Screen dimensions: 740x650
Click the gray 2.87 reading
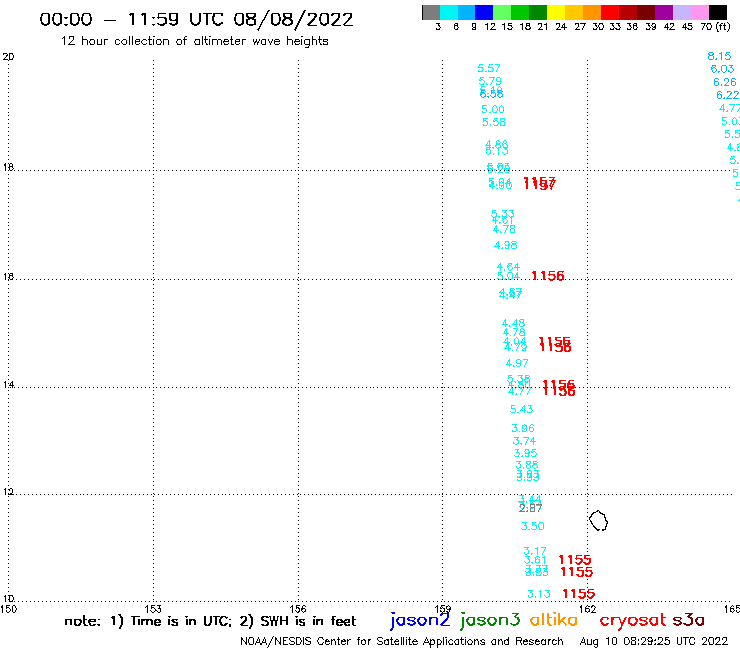click(530, 508)
